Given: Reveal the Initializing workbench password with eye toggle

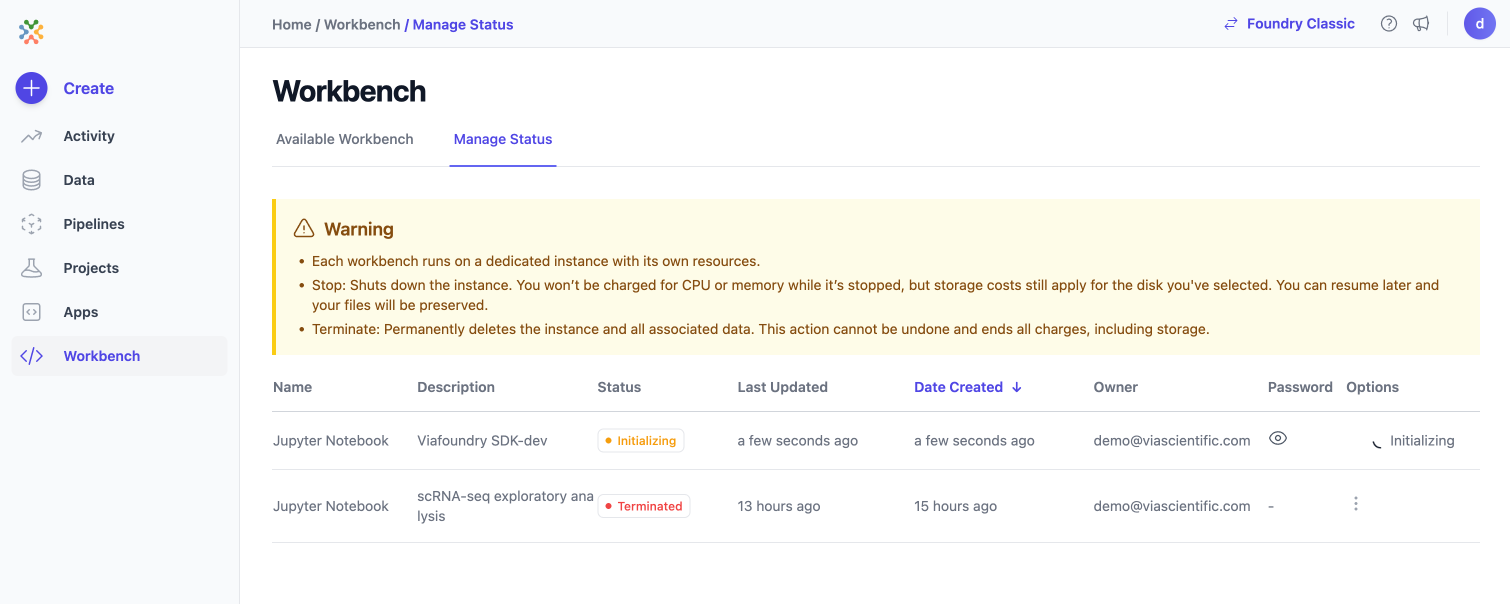Looking at the screenshot, I should pos(1277,438).
